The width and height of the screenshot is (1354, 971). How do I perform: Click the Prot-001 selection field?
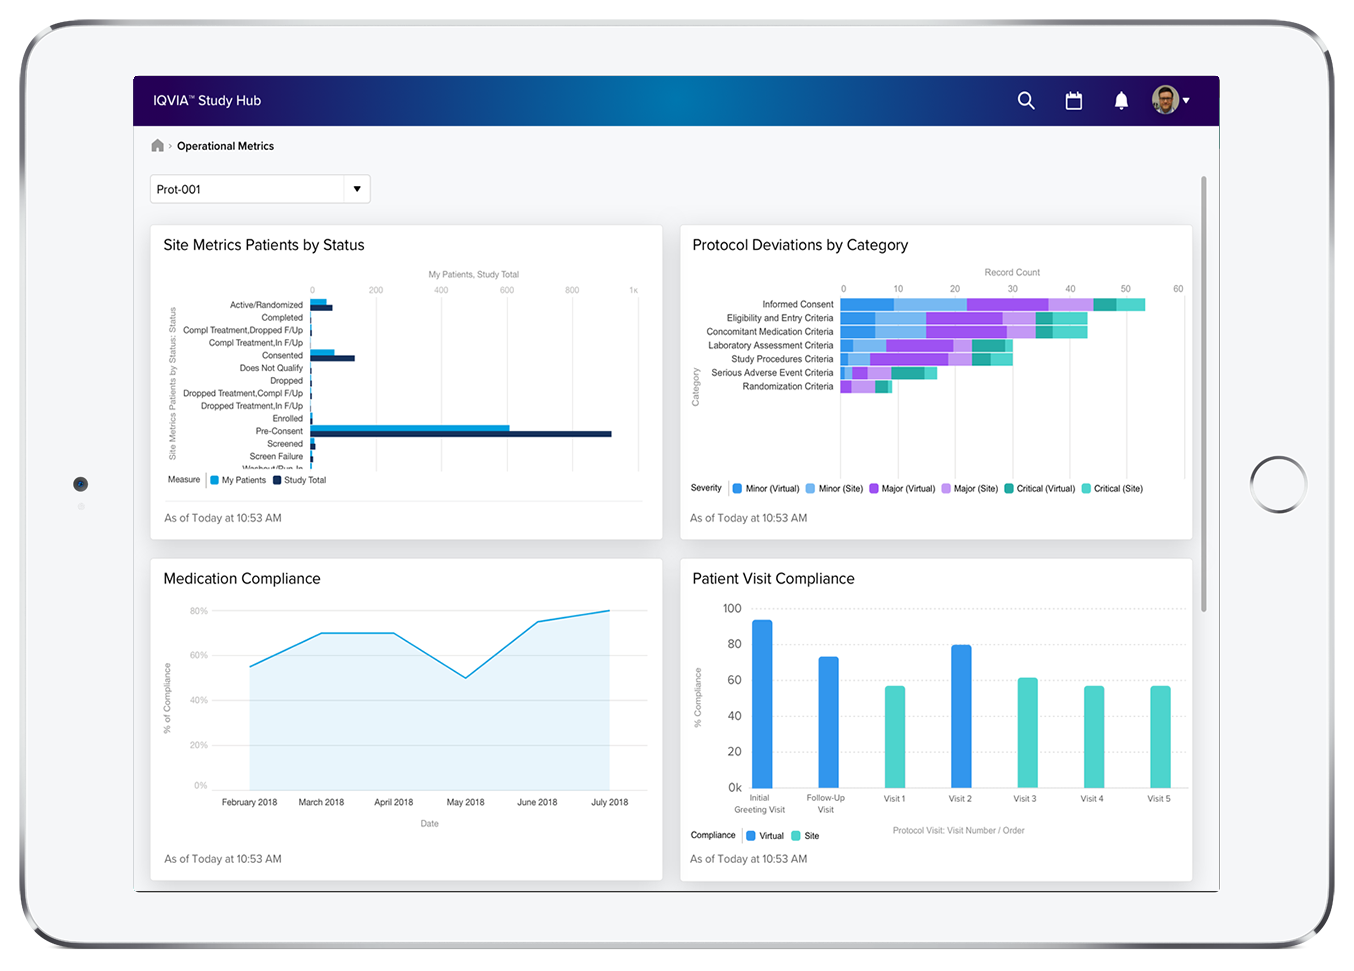pyautogui.click(x=247, y=189)
